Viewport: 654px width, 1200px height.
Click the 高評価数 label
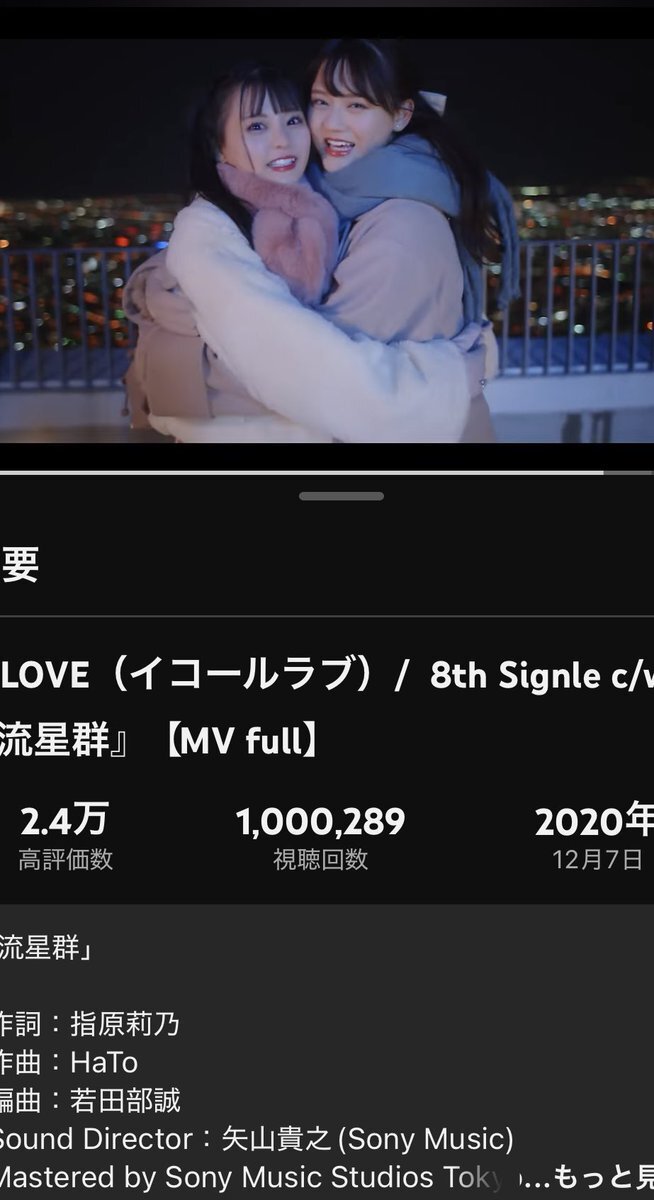click(x=66, y=859)
